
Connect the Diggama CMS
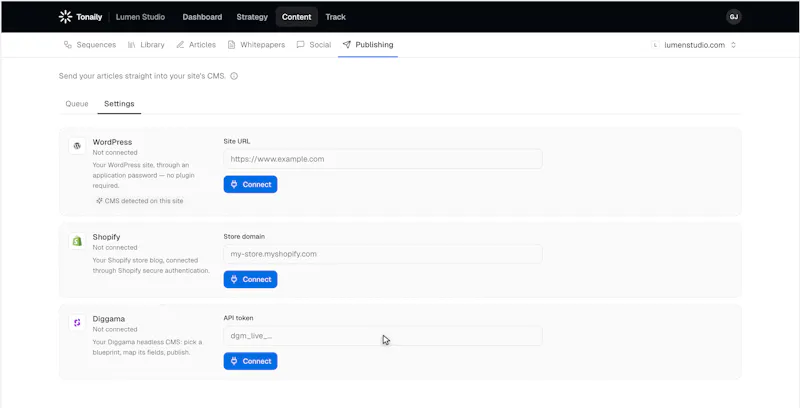[251, 361]
